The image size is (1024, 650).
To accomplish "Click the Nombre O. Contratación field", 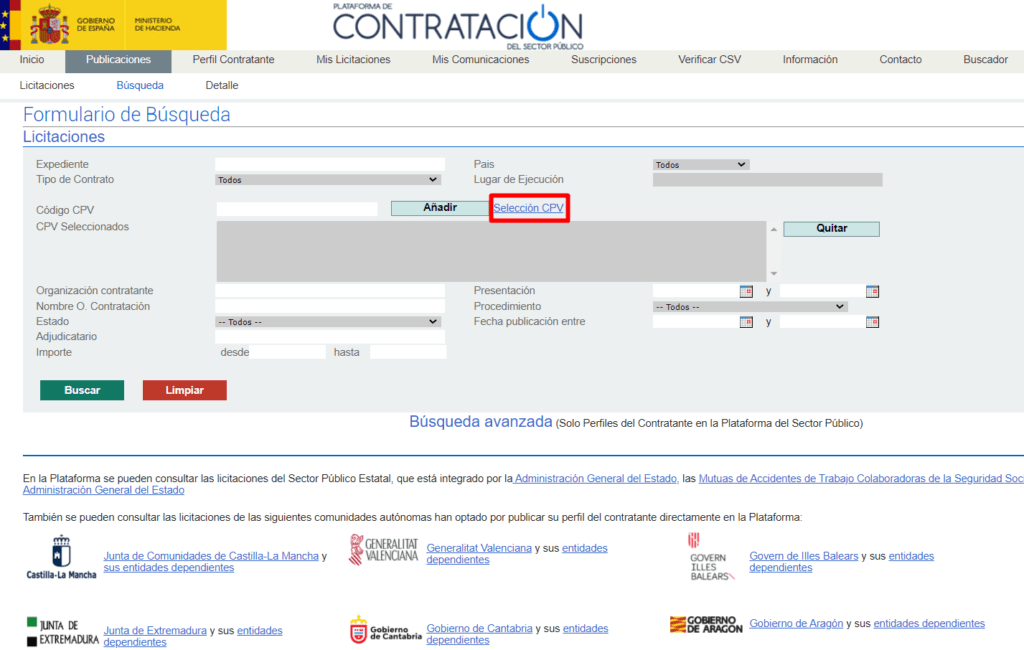I will (330, 306).
